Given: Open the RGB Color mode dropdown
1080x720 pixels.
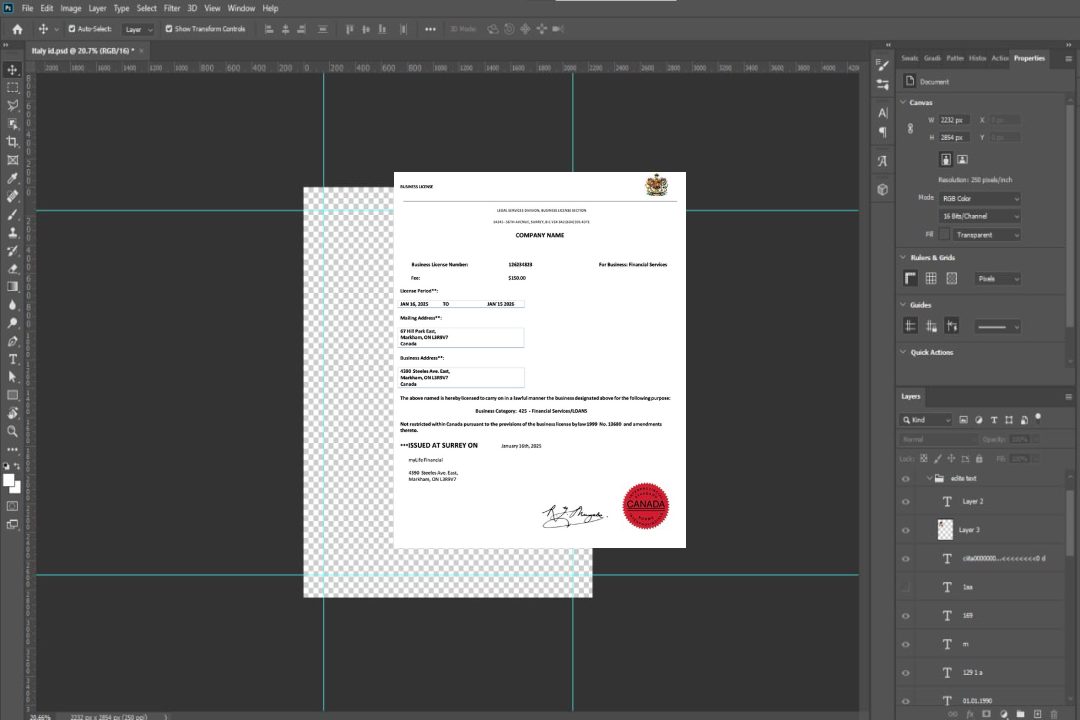Looking at the screenshot, I should 979,198.
